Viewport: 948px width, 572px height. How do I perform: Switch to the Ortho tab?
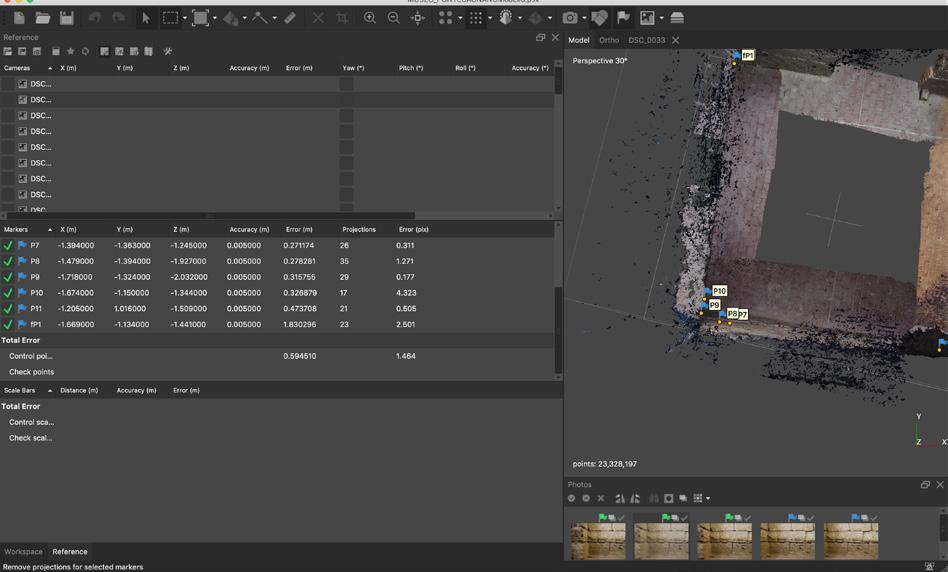[x=609, y=40]
